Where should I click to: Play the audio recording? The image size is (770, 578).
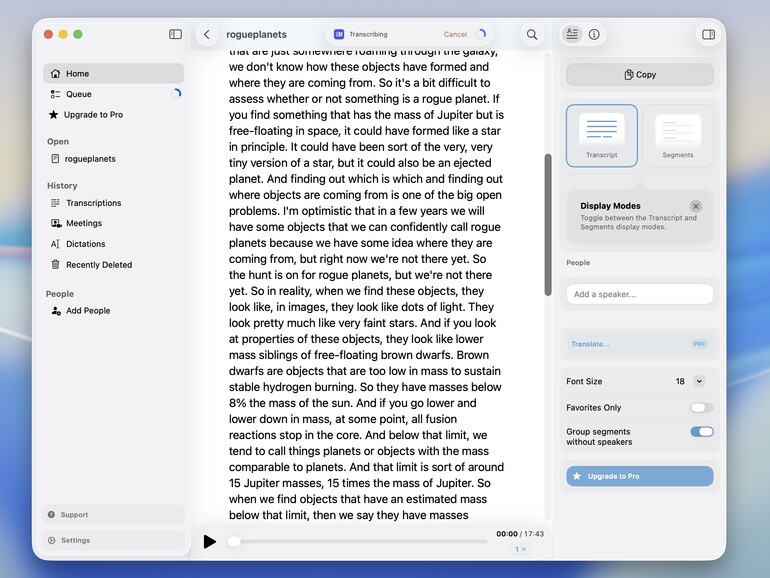tap(210, 541)
